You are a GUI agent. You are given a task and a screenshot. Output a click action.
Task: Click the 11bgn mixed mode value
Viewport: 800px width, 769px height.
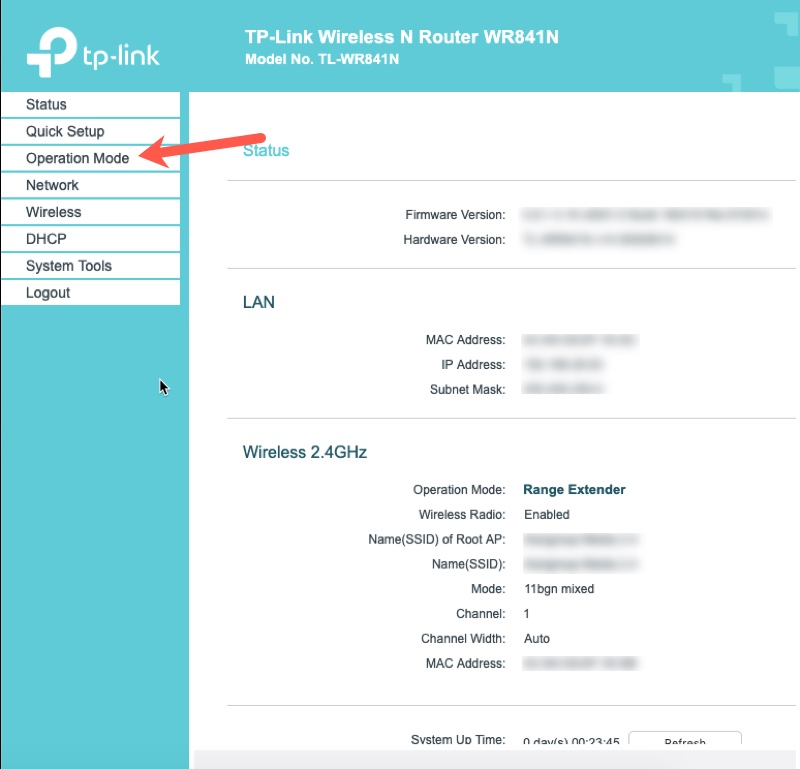click(x=559, y=589)
